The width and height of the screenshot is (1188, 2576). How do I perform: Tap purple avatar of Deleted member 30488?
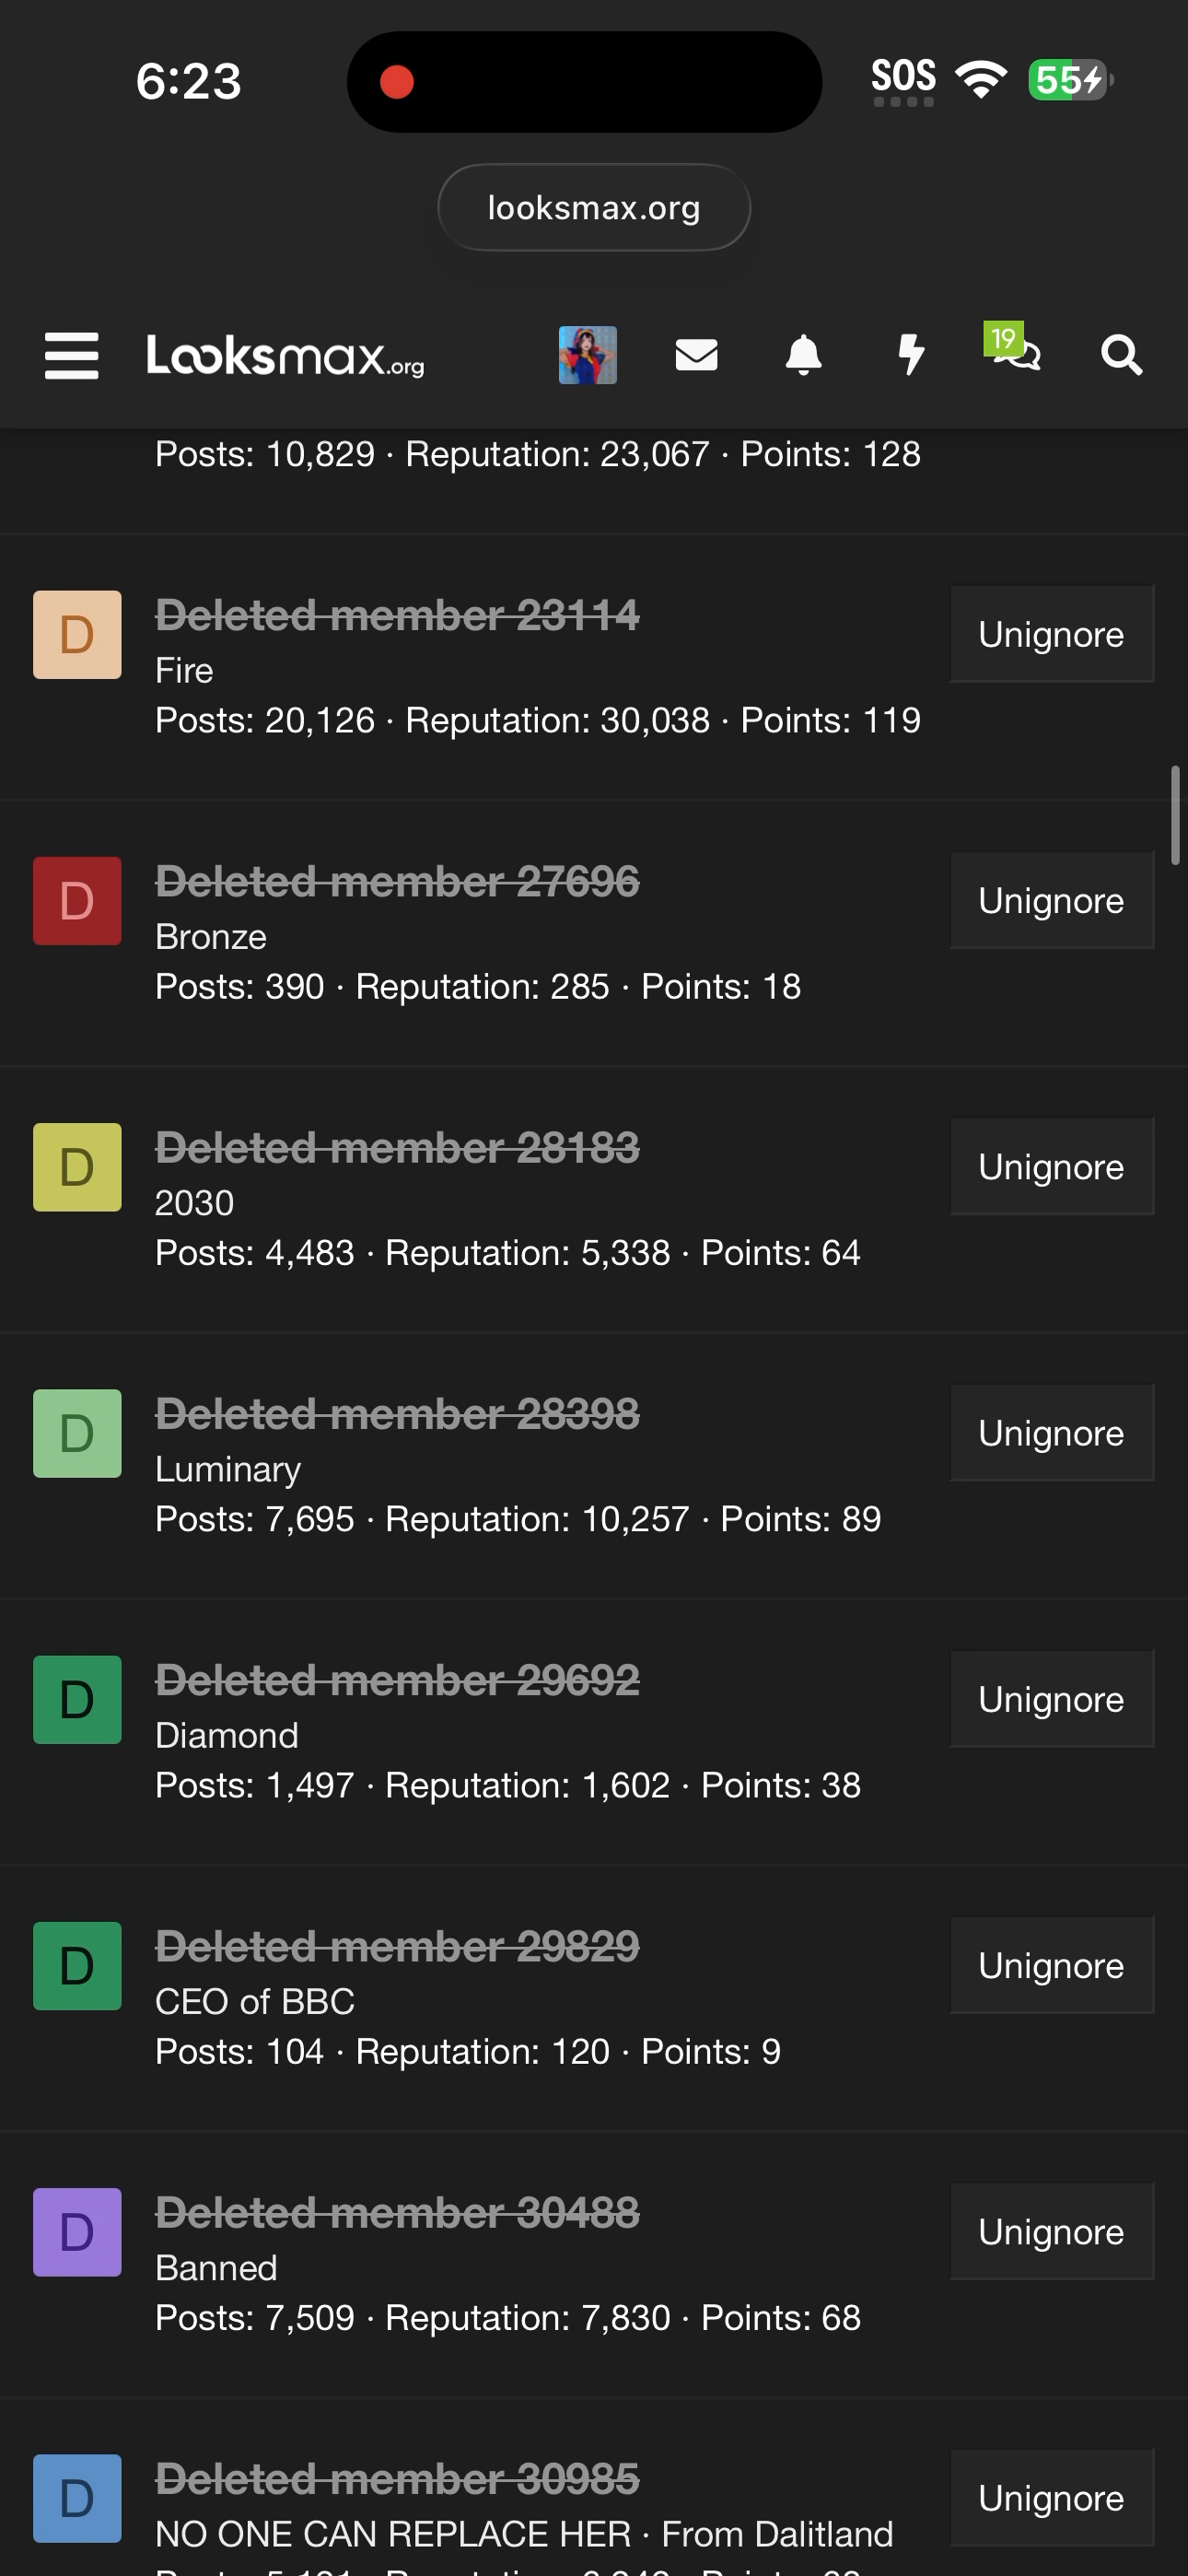pyautogui.click(x=77, y=2232)
